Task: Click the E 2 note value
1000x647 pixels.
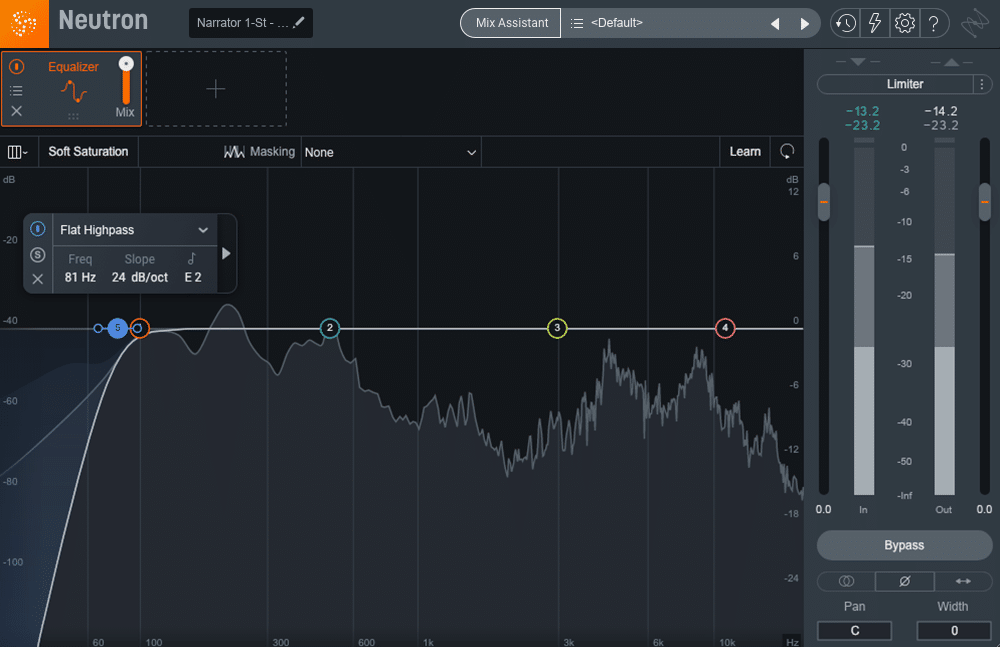Action: 193,278
